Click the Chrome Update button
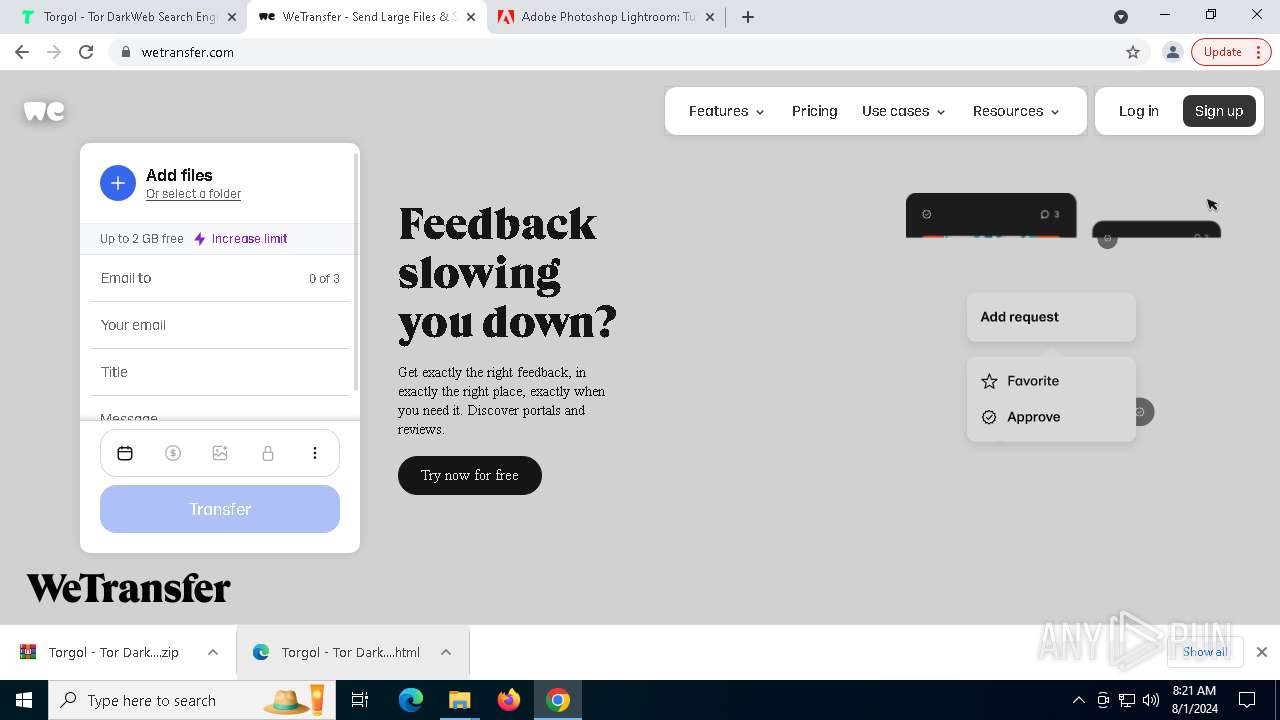The image size is (1280, 720). pos(1231,52)
